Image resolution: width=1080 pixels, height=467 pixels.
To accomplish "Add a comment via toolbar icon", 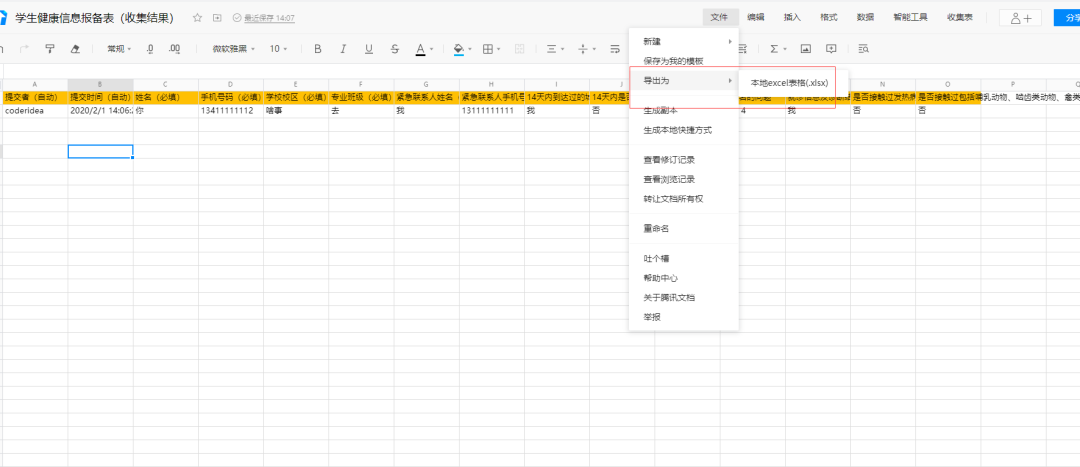I will click(831, 49).
